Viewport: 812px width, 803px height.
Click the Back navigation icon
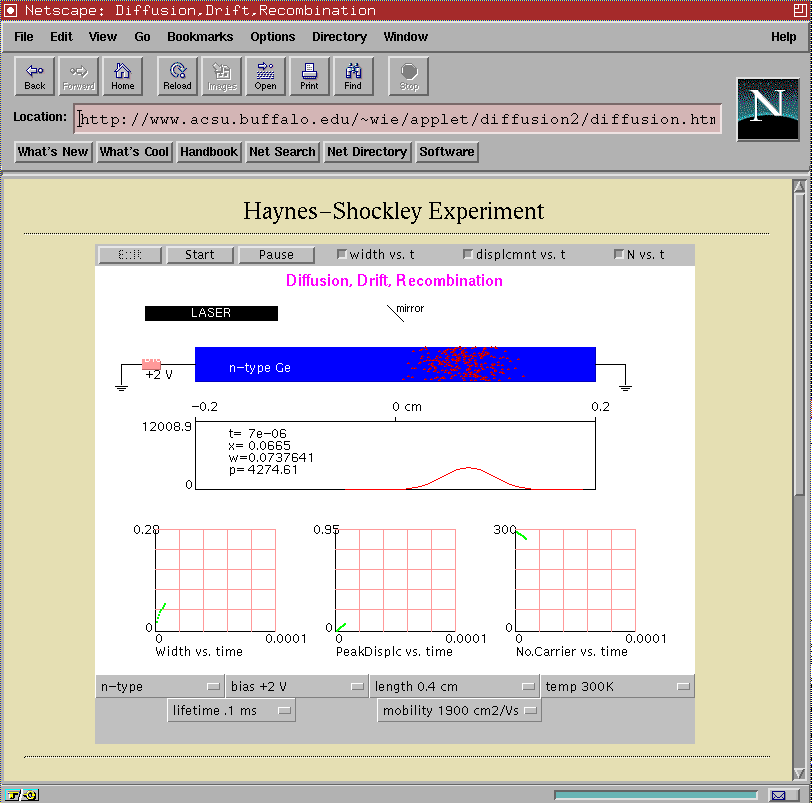point(35,76)
